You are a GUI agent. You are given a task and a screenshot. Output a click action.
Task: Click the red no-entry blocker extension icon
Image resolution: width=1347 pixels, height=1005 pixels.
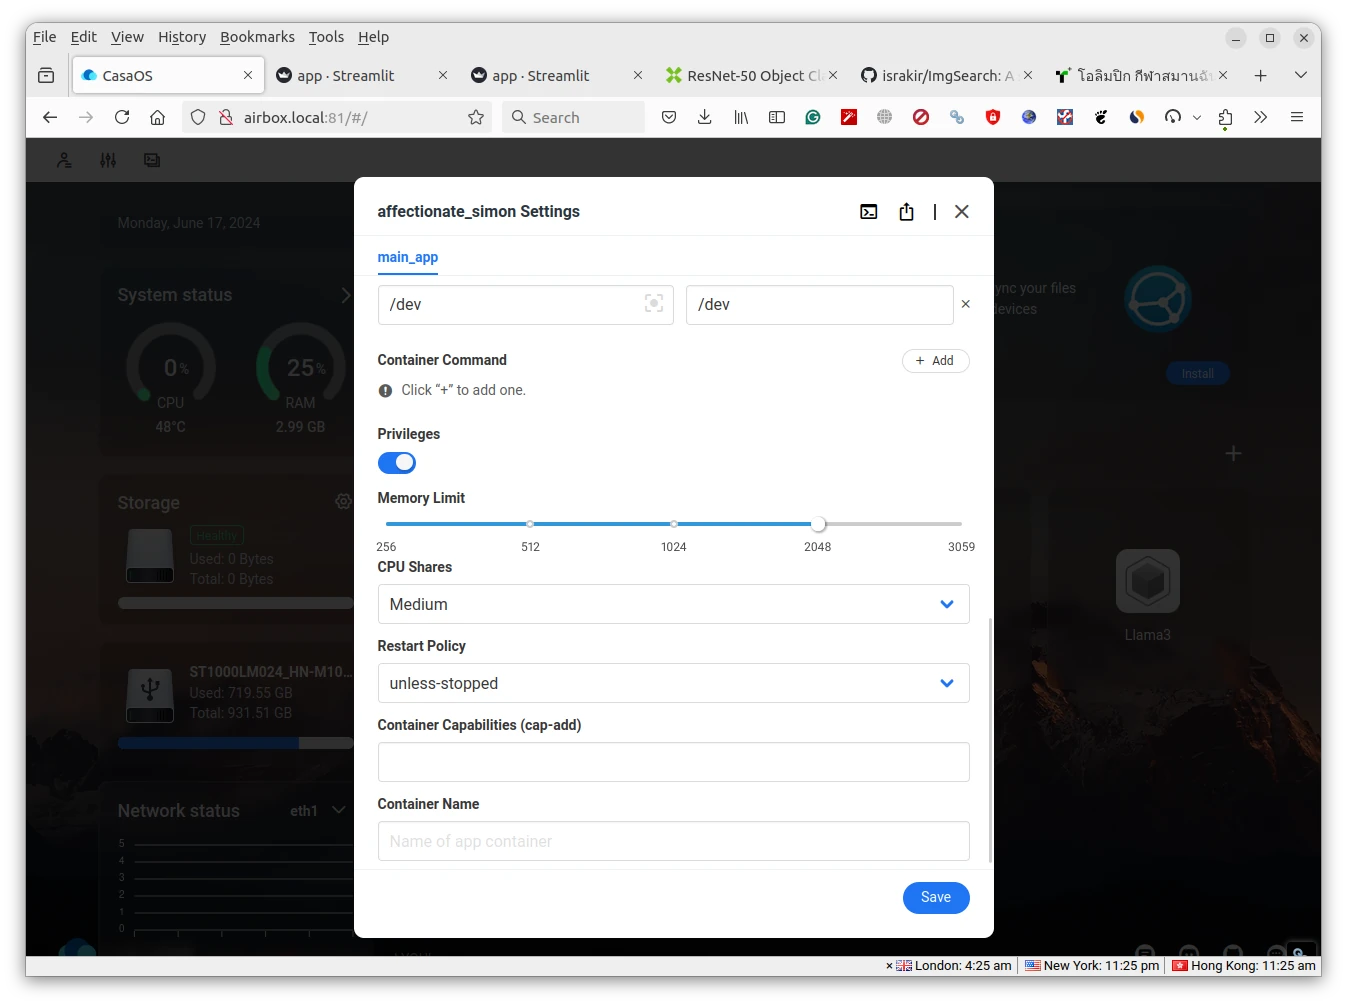(x=921, y=118)
